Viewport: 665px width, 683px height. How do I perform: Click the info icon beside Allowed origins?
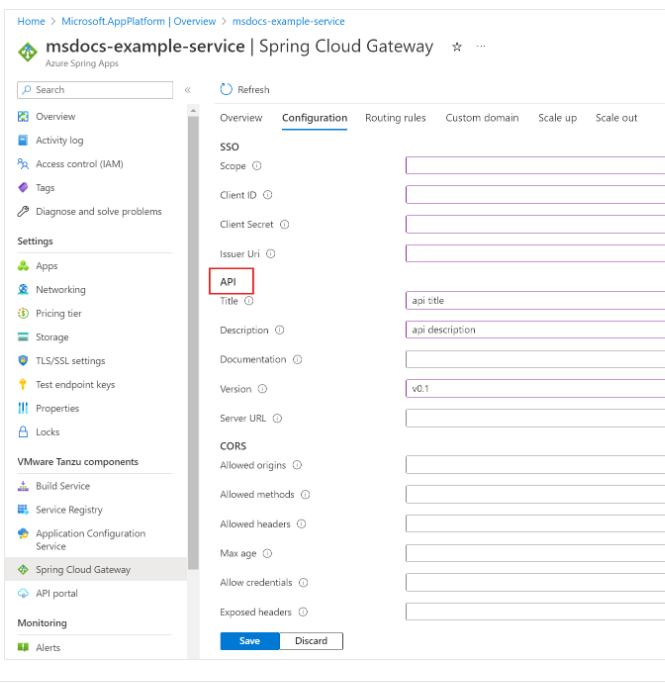click(x=297, y=465)
